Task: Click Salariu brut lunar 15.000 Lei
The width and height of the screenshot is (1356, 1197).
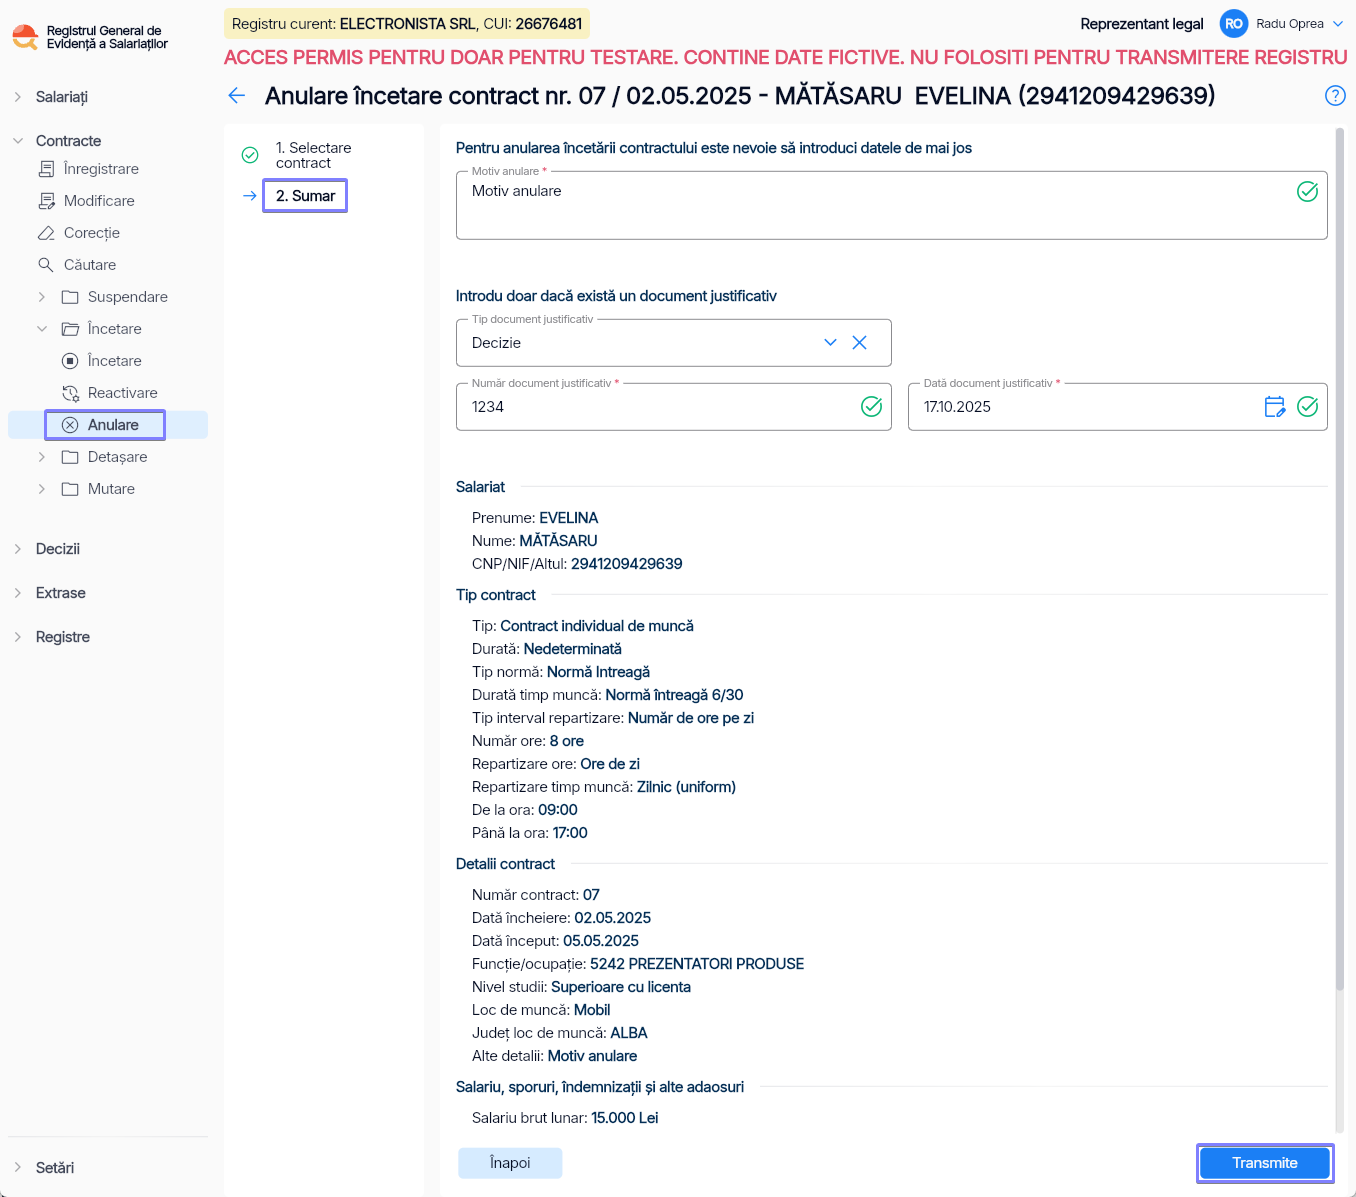Action: [565, 1118]
